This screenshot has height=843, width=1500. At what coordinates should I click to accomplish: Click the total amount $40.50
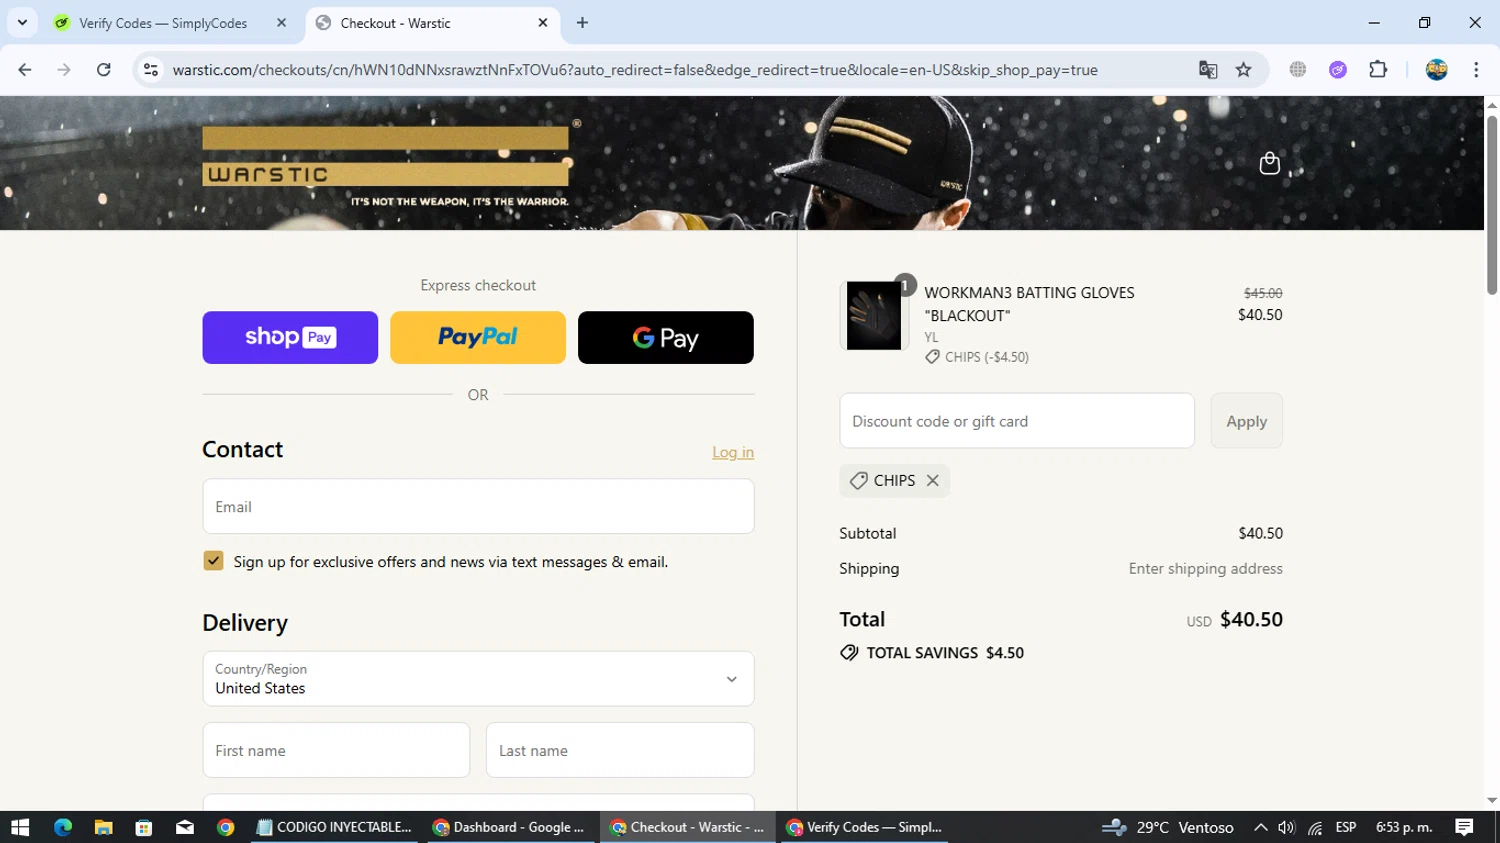1251,619
